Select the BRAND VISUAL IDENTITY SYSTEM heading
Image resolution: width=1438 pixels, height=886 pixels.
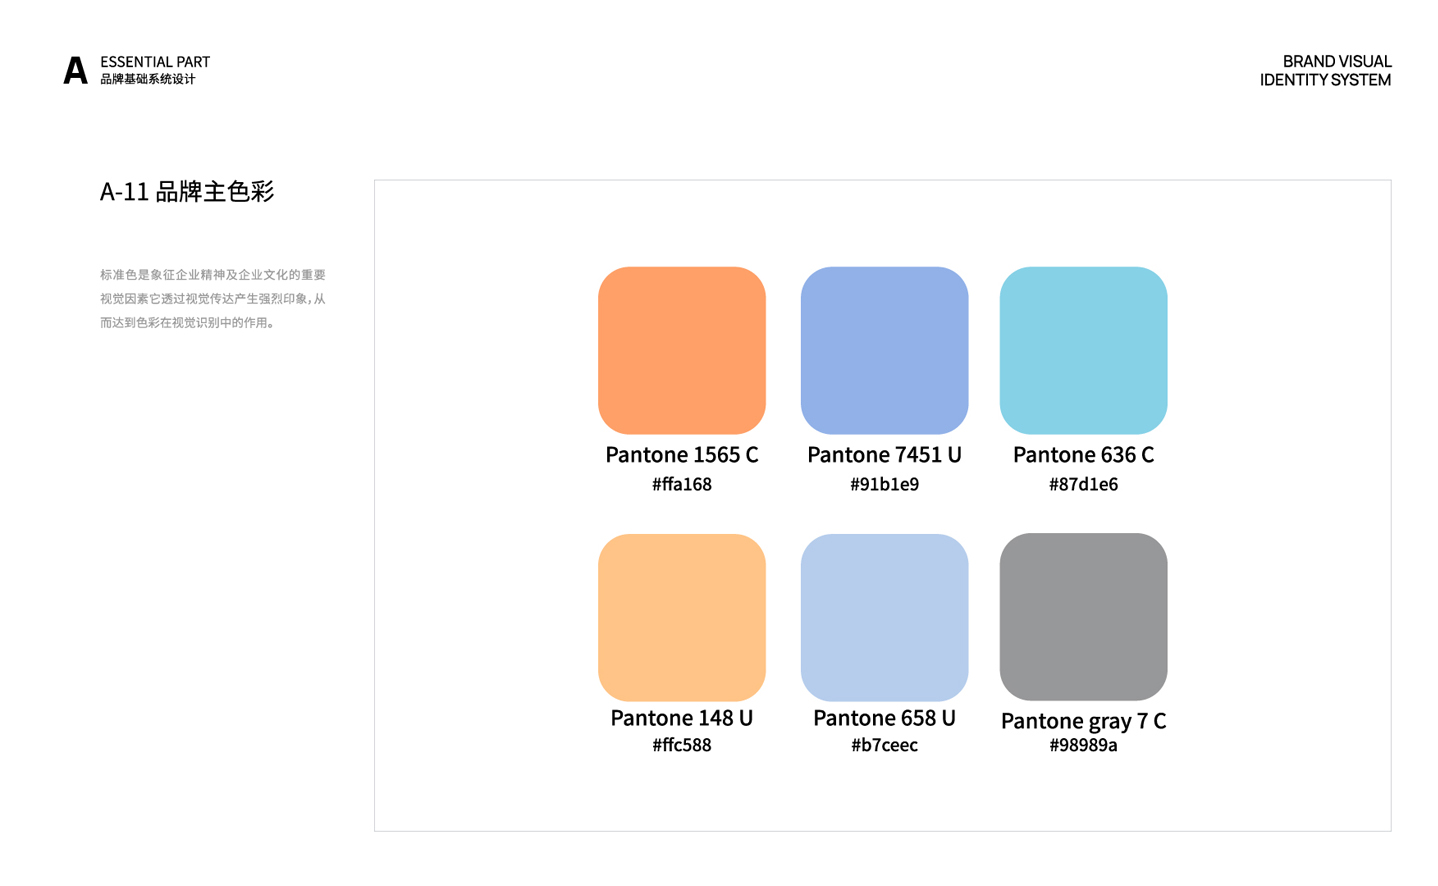(x=1325, y=71)
